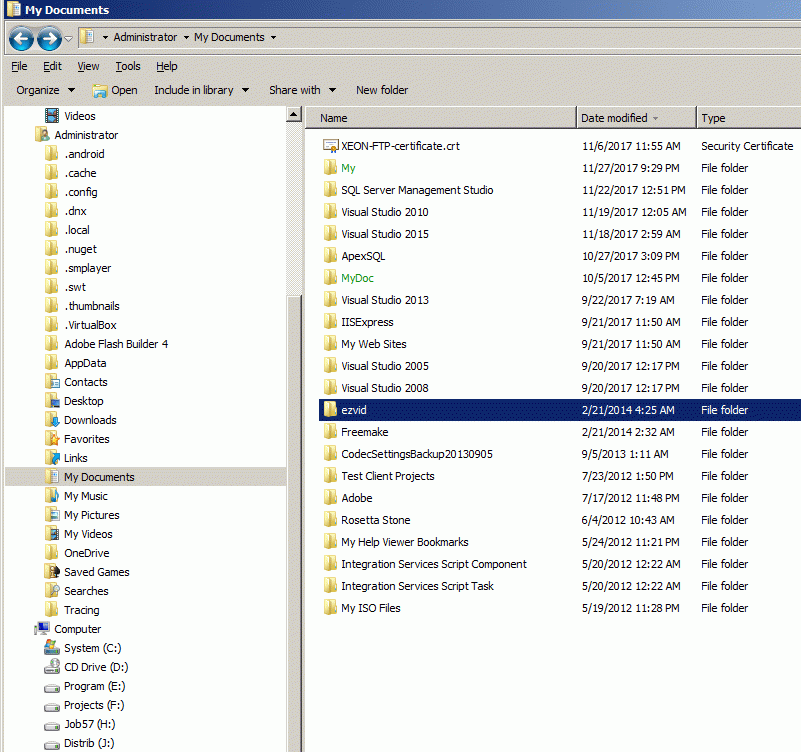Click the navigation pane scroll up arrow
Image resolution: width=801 pixels, height=752 pixels.
(294, 114)
